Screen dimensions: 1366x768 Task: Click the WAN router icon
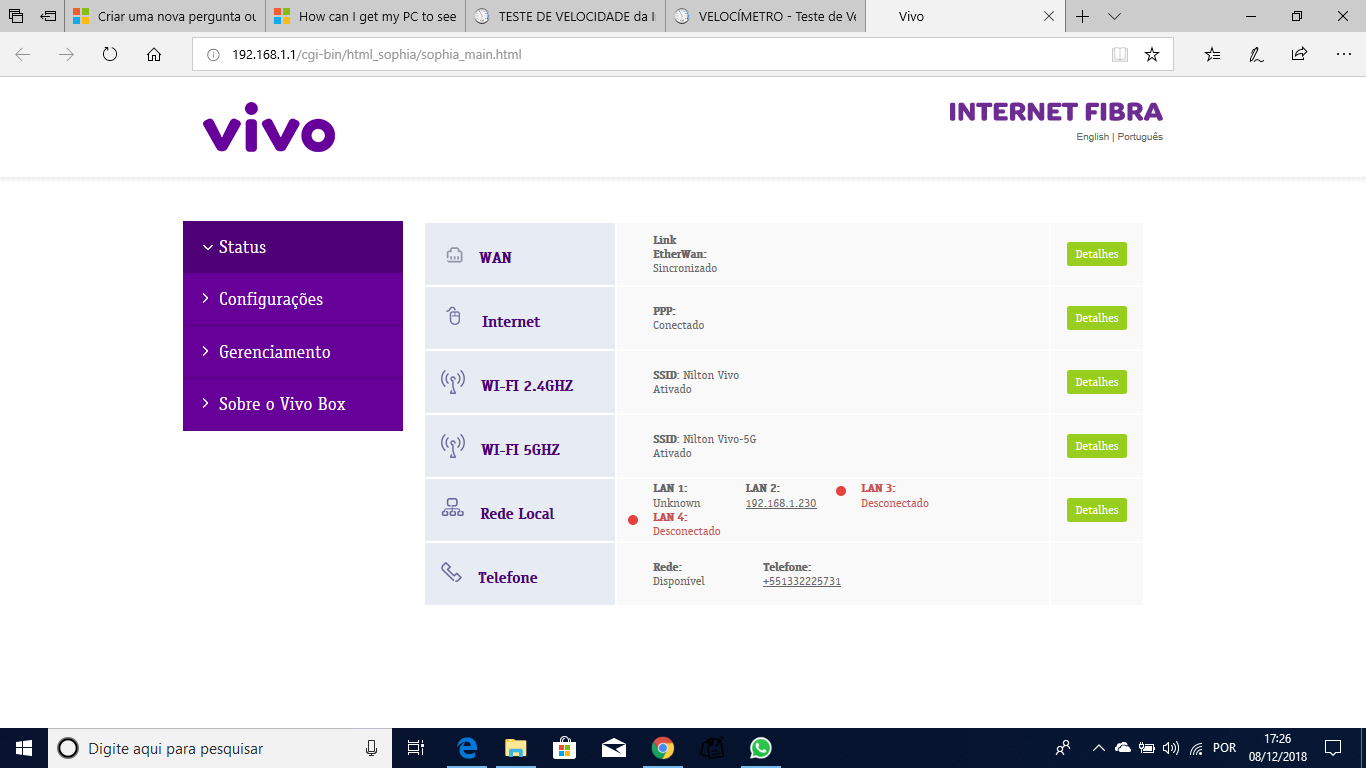coord(454,255)
